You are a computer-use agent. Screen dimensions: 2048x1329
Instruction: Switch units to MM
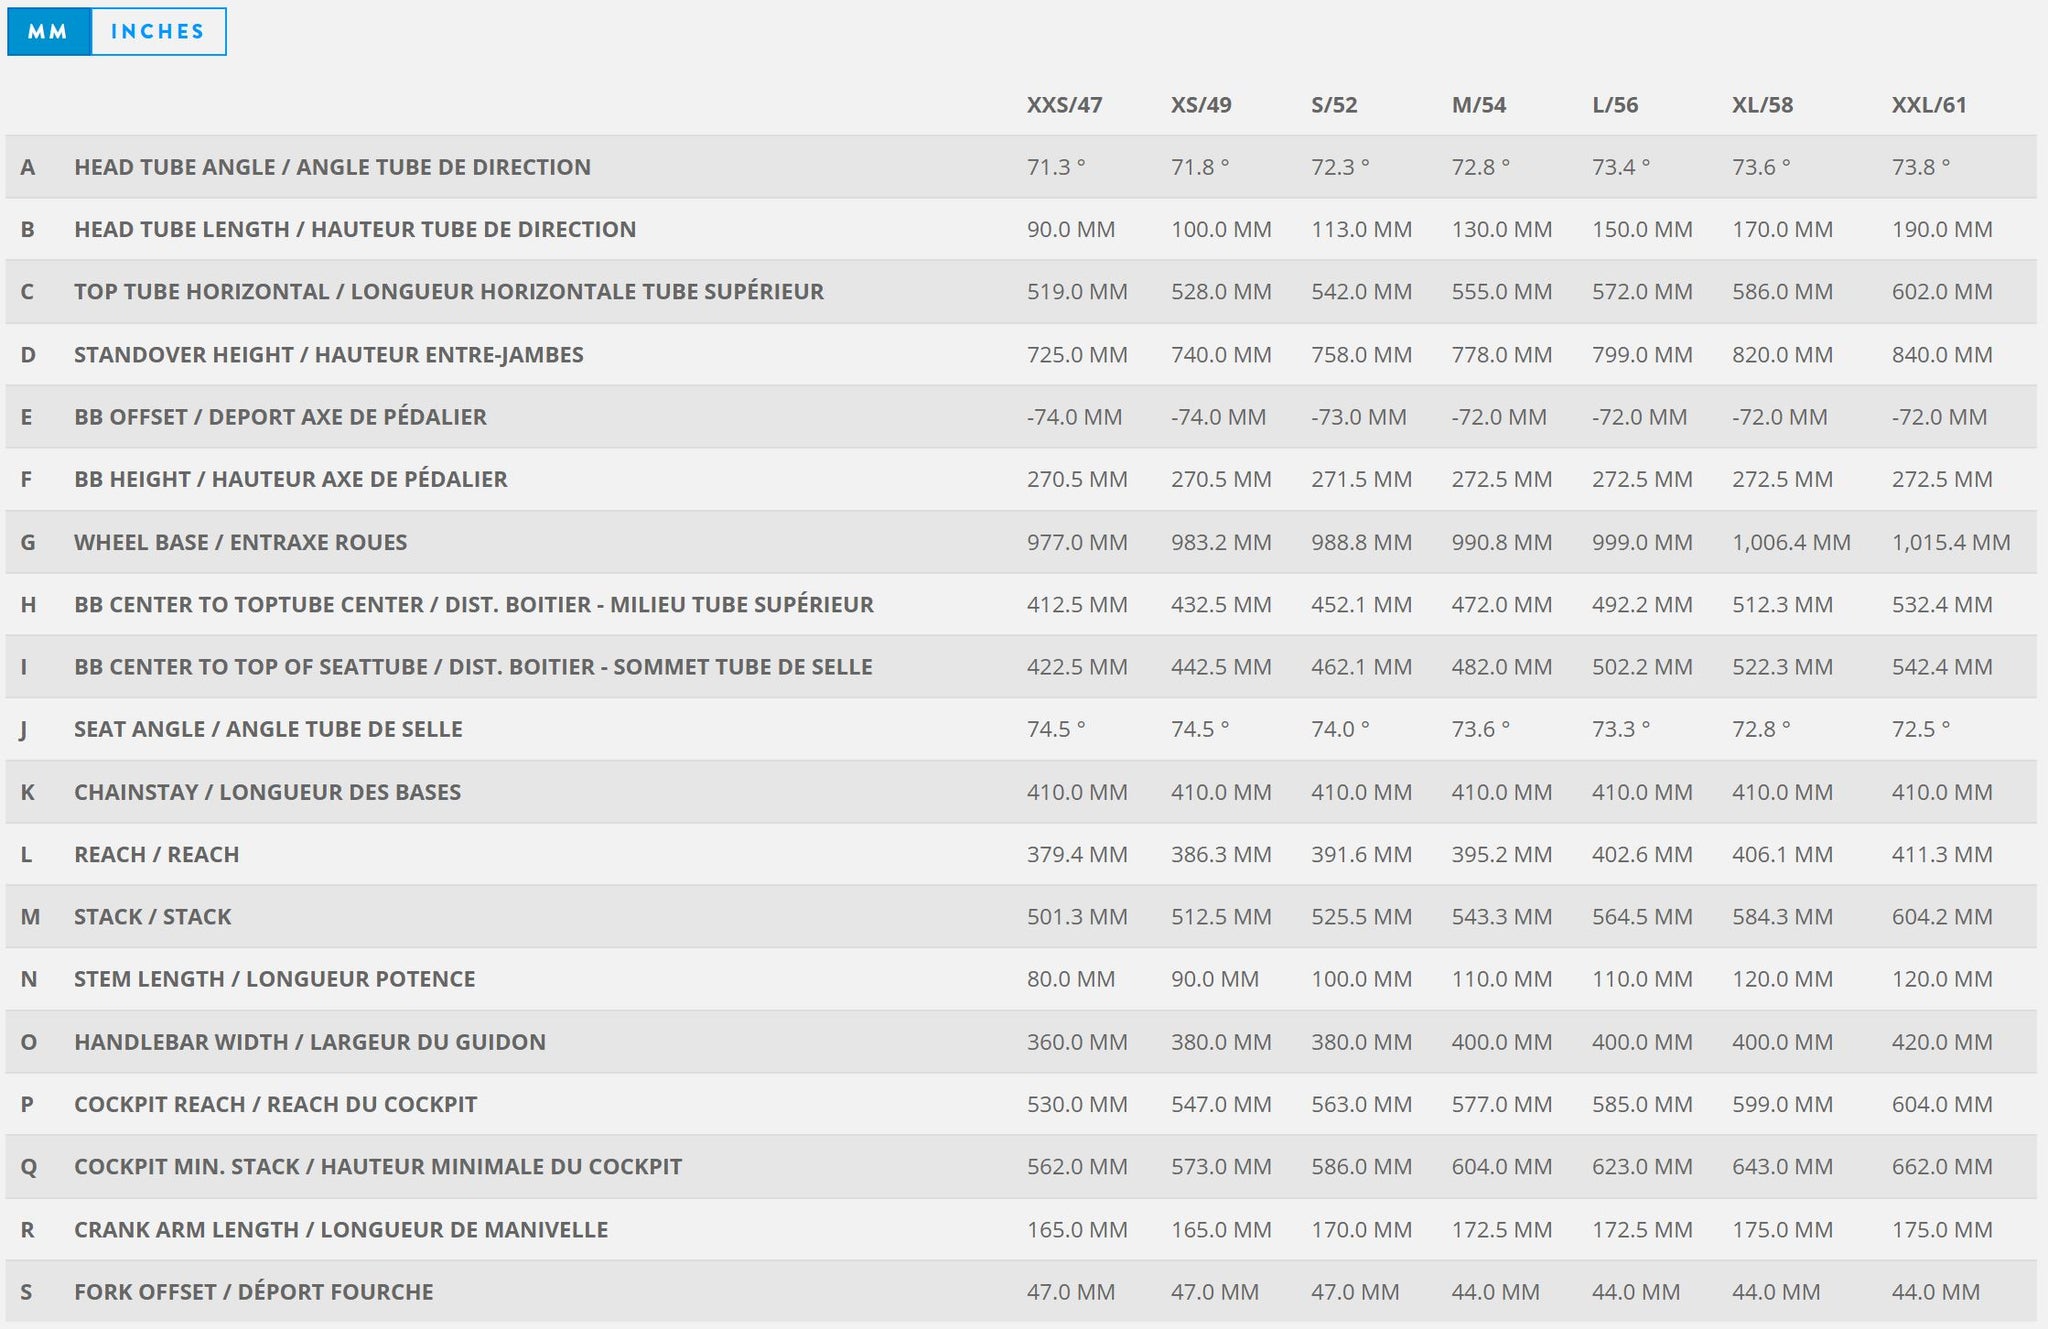click(x=49, y=31)
